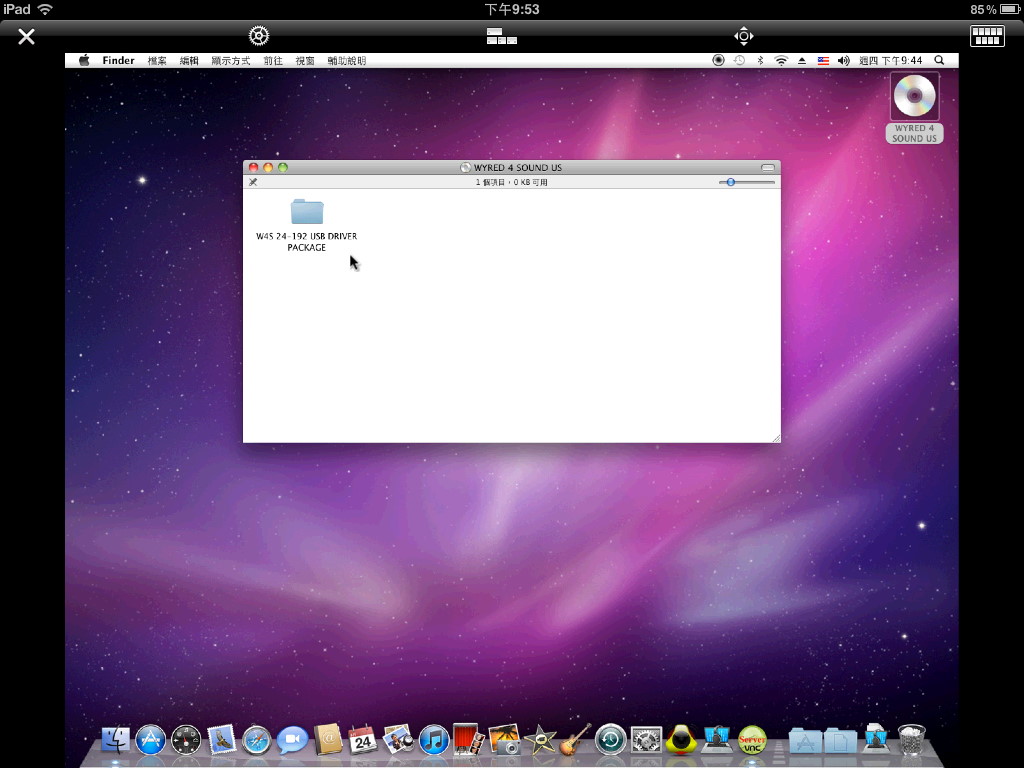Open iPhoto from the Dock

click(x=504, y=740)
